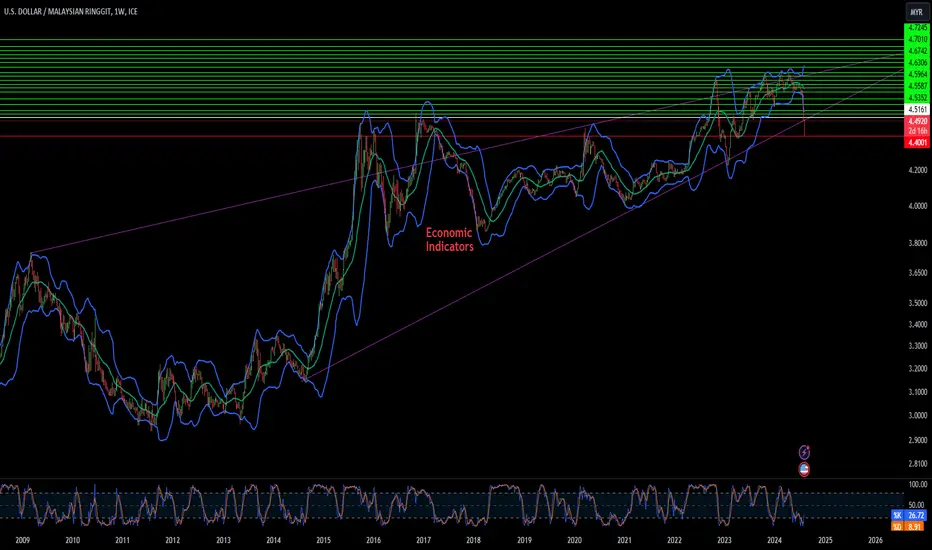
Task: Click the 2016 label on time axis
Action: (x=373, y=540)
